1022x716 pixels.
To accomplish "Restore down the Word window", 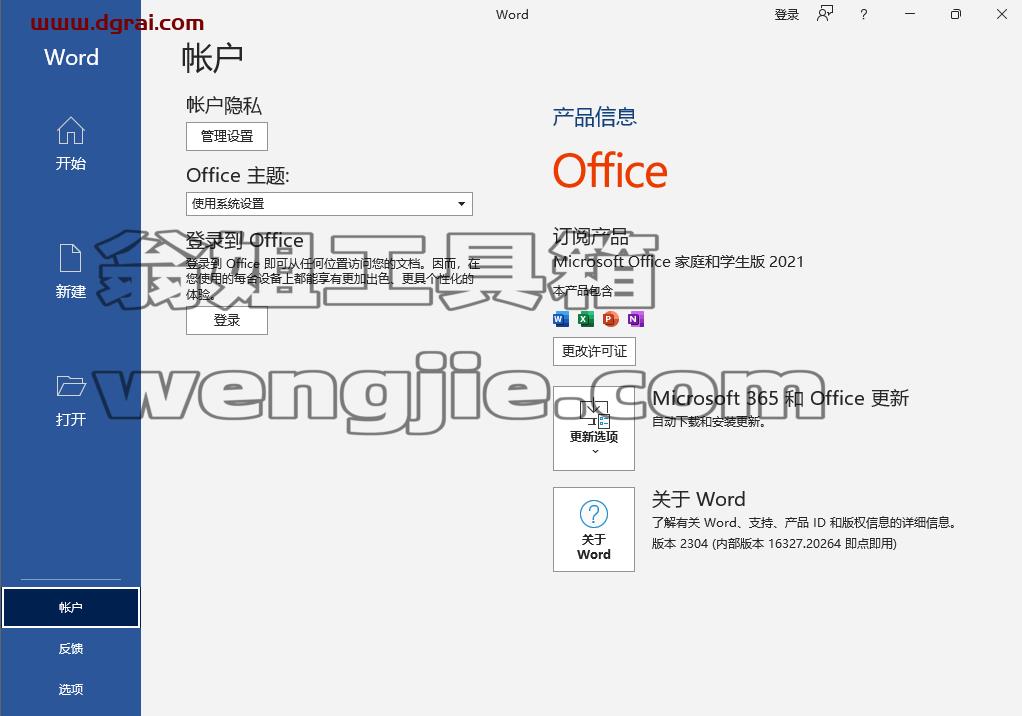I will pyautogui.click(x=956, y=14).
